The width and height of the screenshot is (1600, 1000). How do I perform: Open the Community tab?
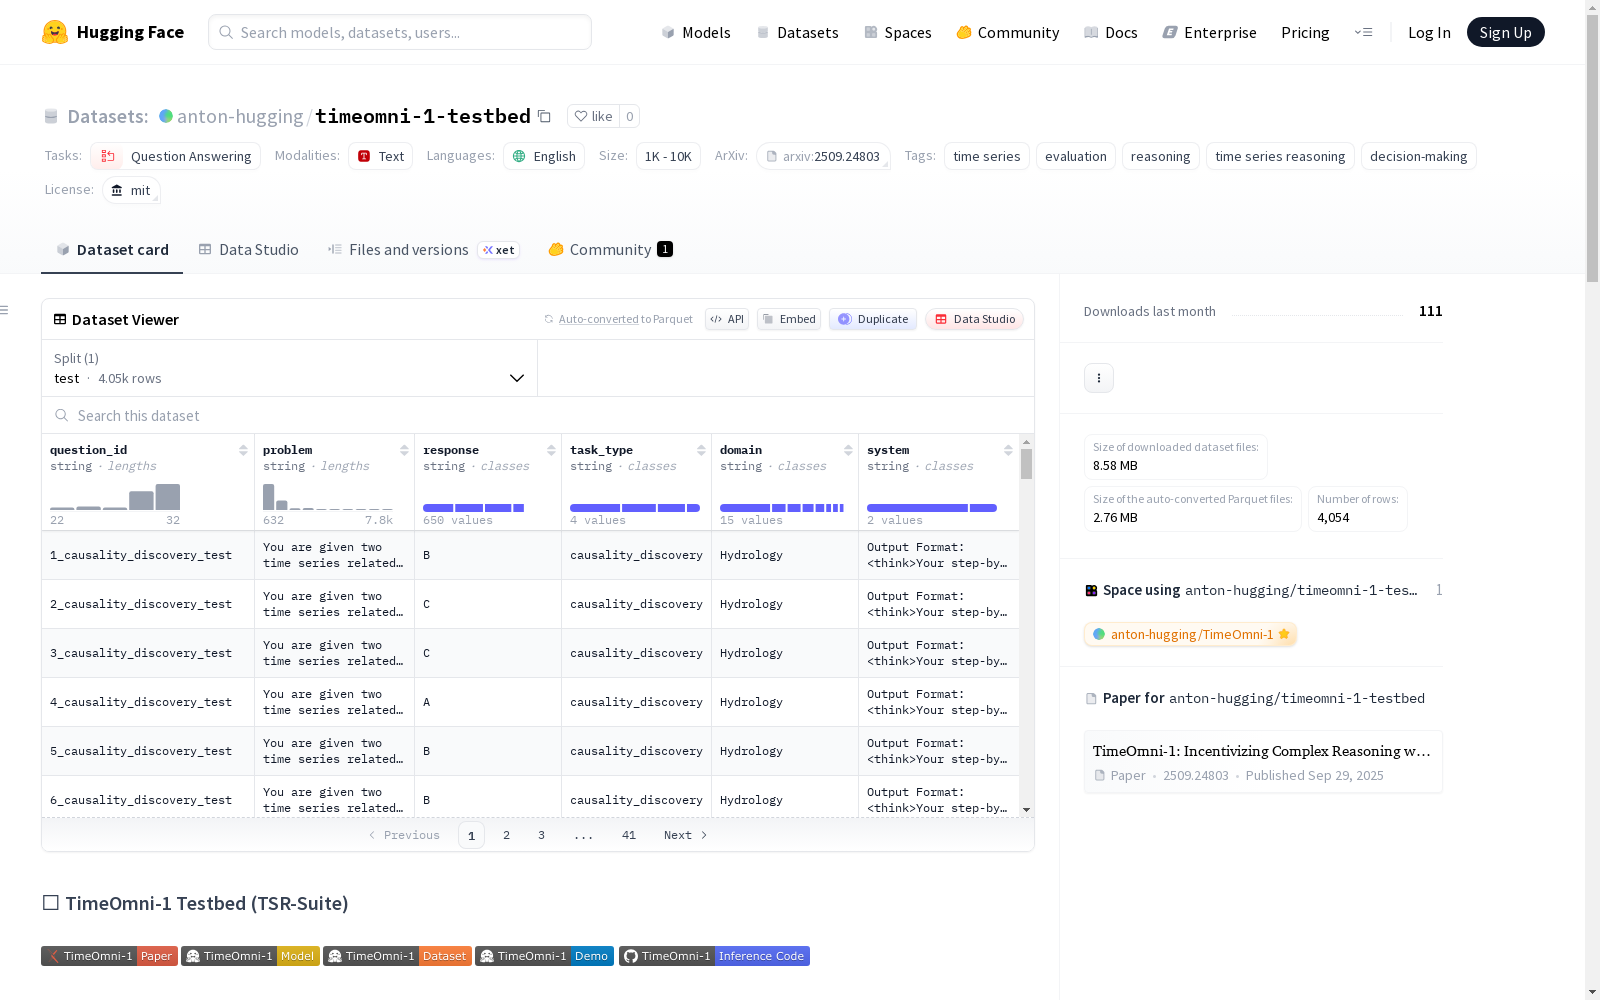(610, 250)
